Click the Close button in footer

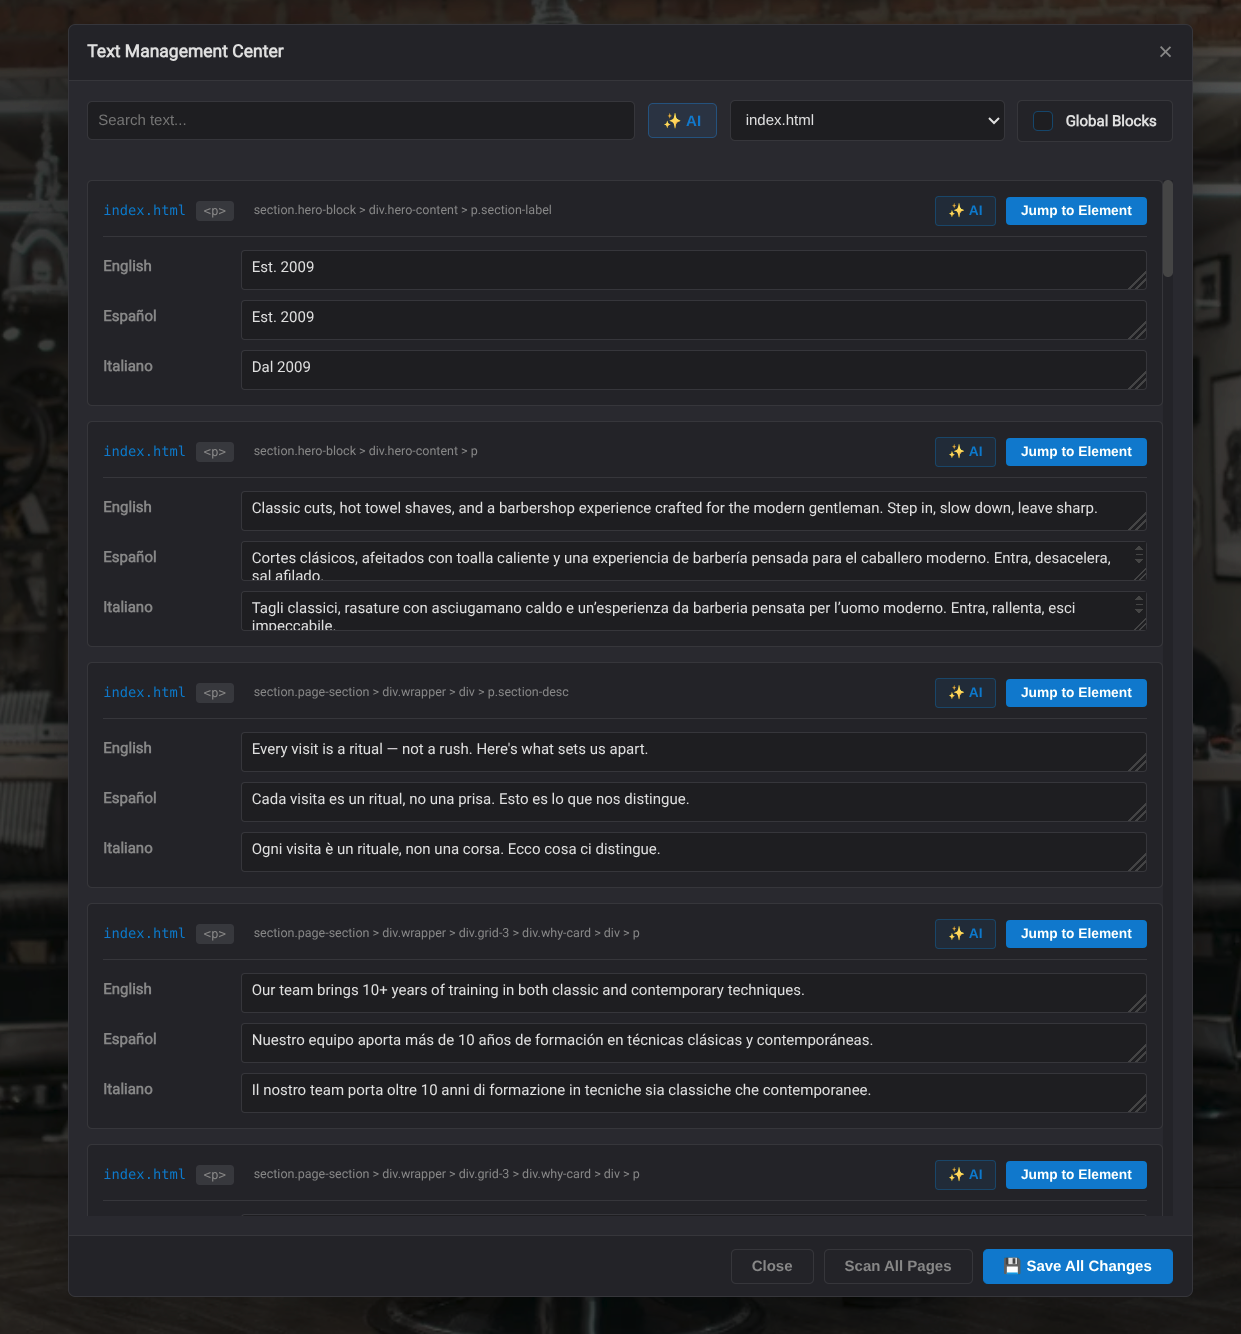pyautogui.click(x=772, y=1266)
